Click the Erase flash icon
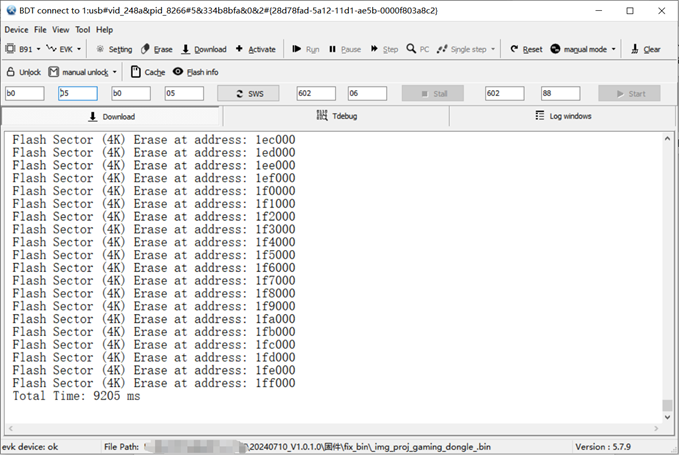Screen dimensions: 679x455 click(x=146, y=49)
